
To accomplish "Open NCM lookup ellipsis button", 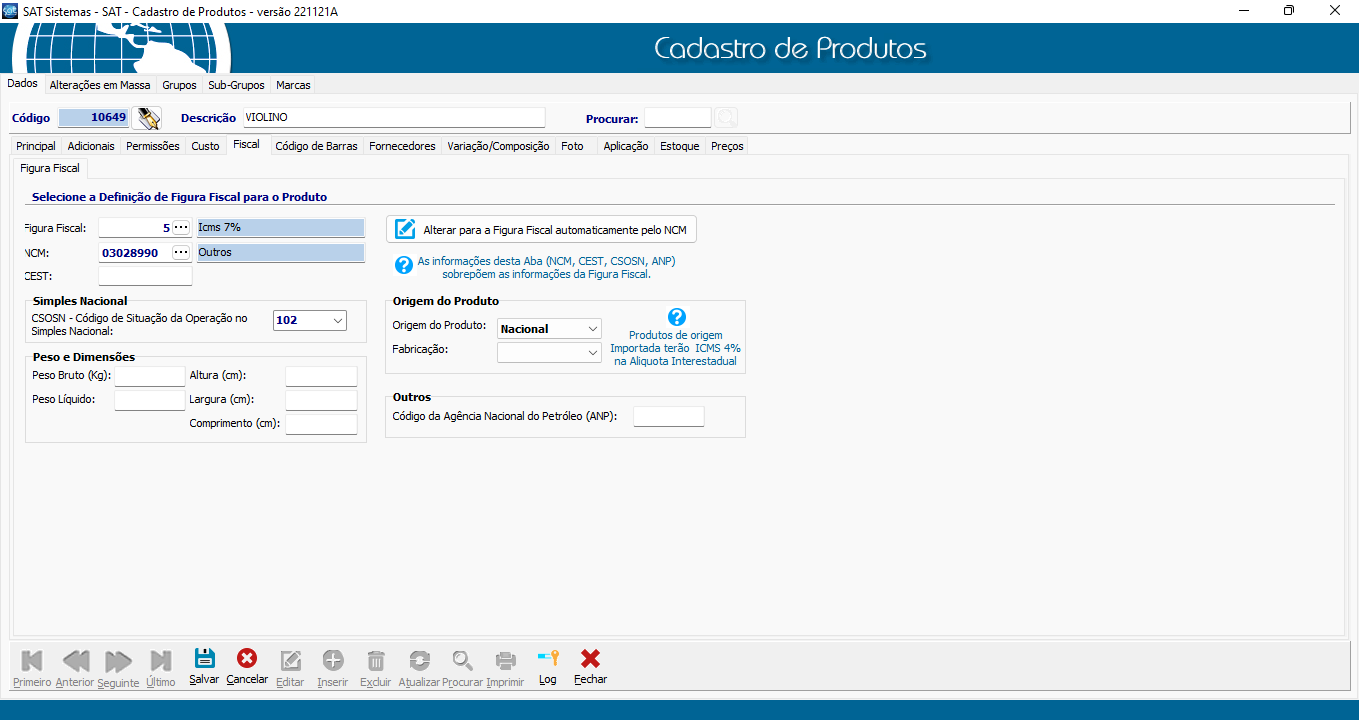I will click(181, 253).
